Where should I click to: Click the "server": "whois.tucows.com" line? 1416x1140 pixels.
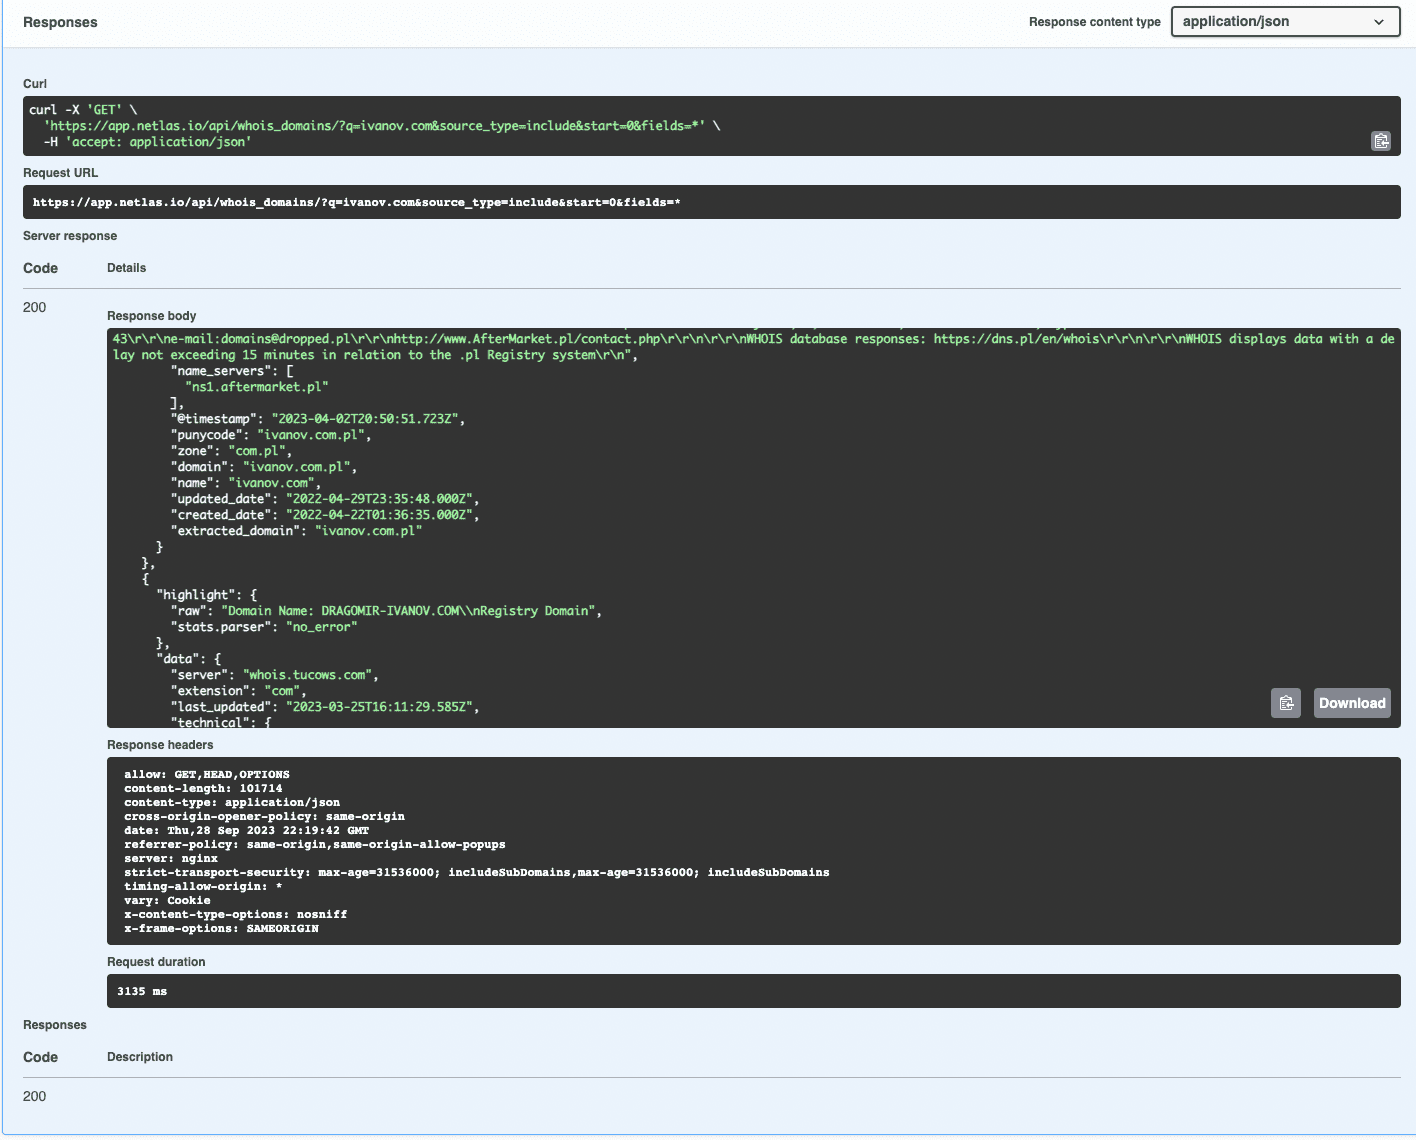point(275,675)
